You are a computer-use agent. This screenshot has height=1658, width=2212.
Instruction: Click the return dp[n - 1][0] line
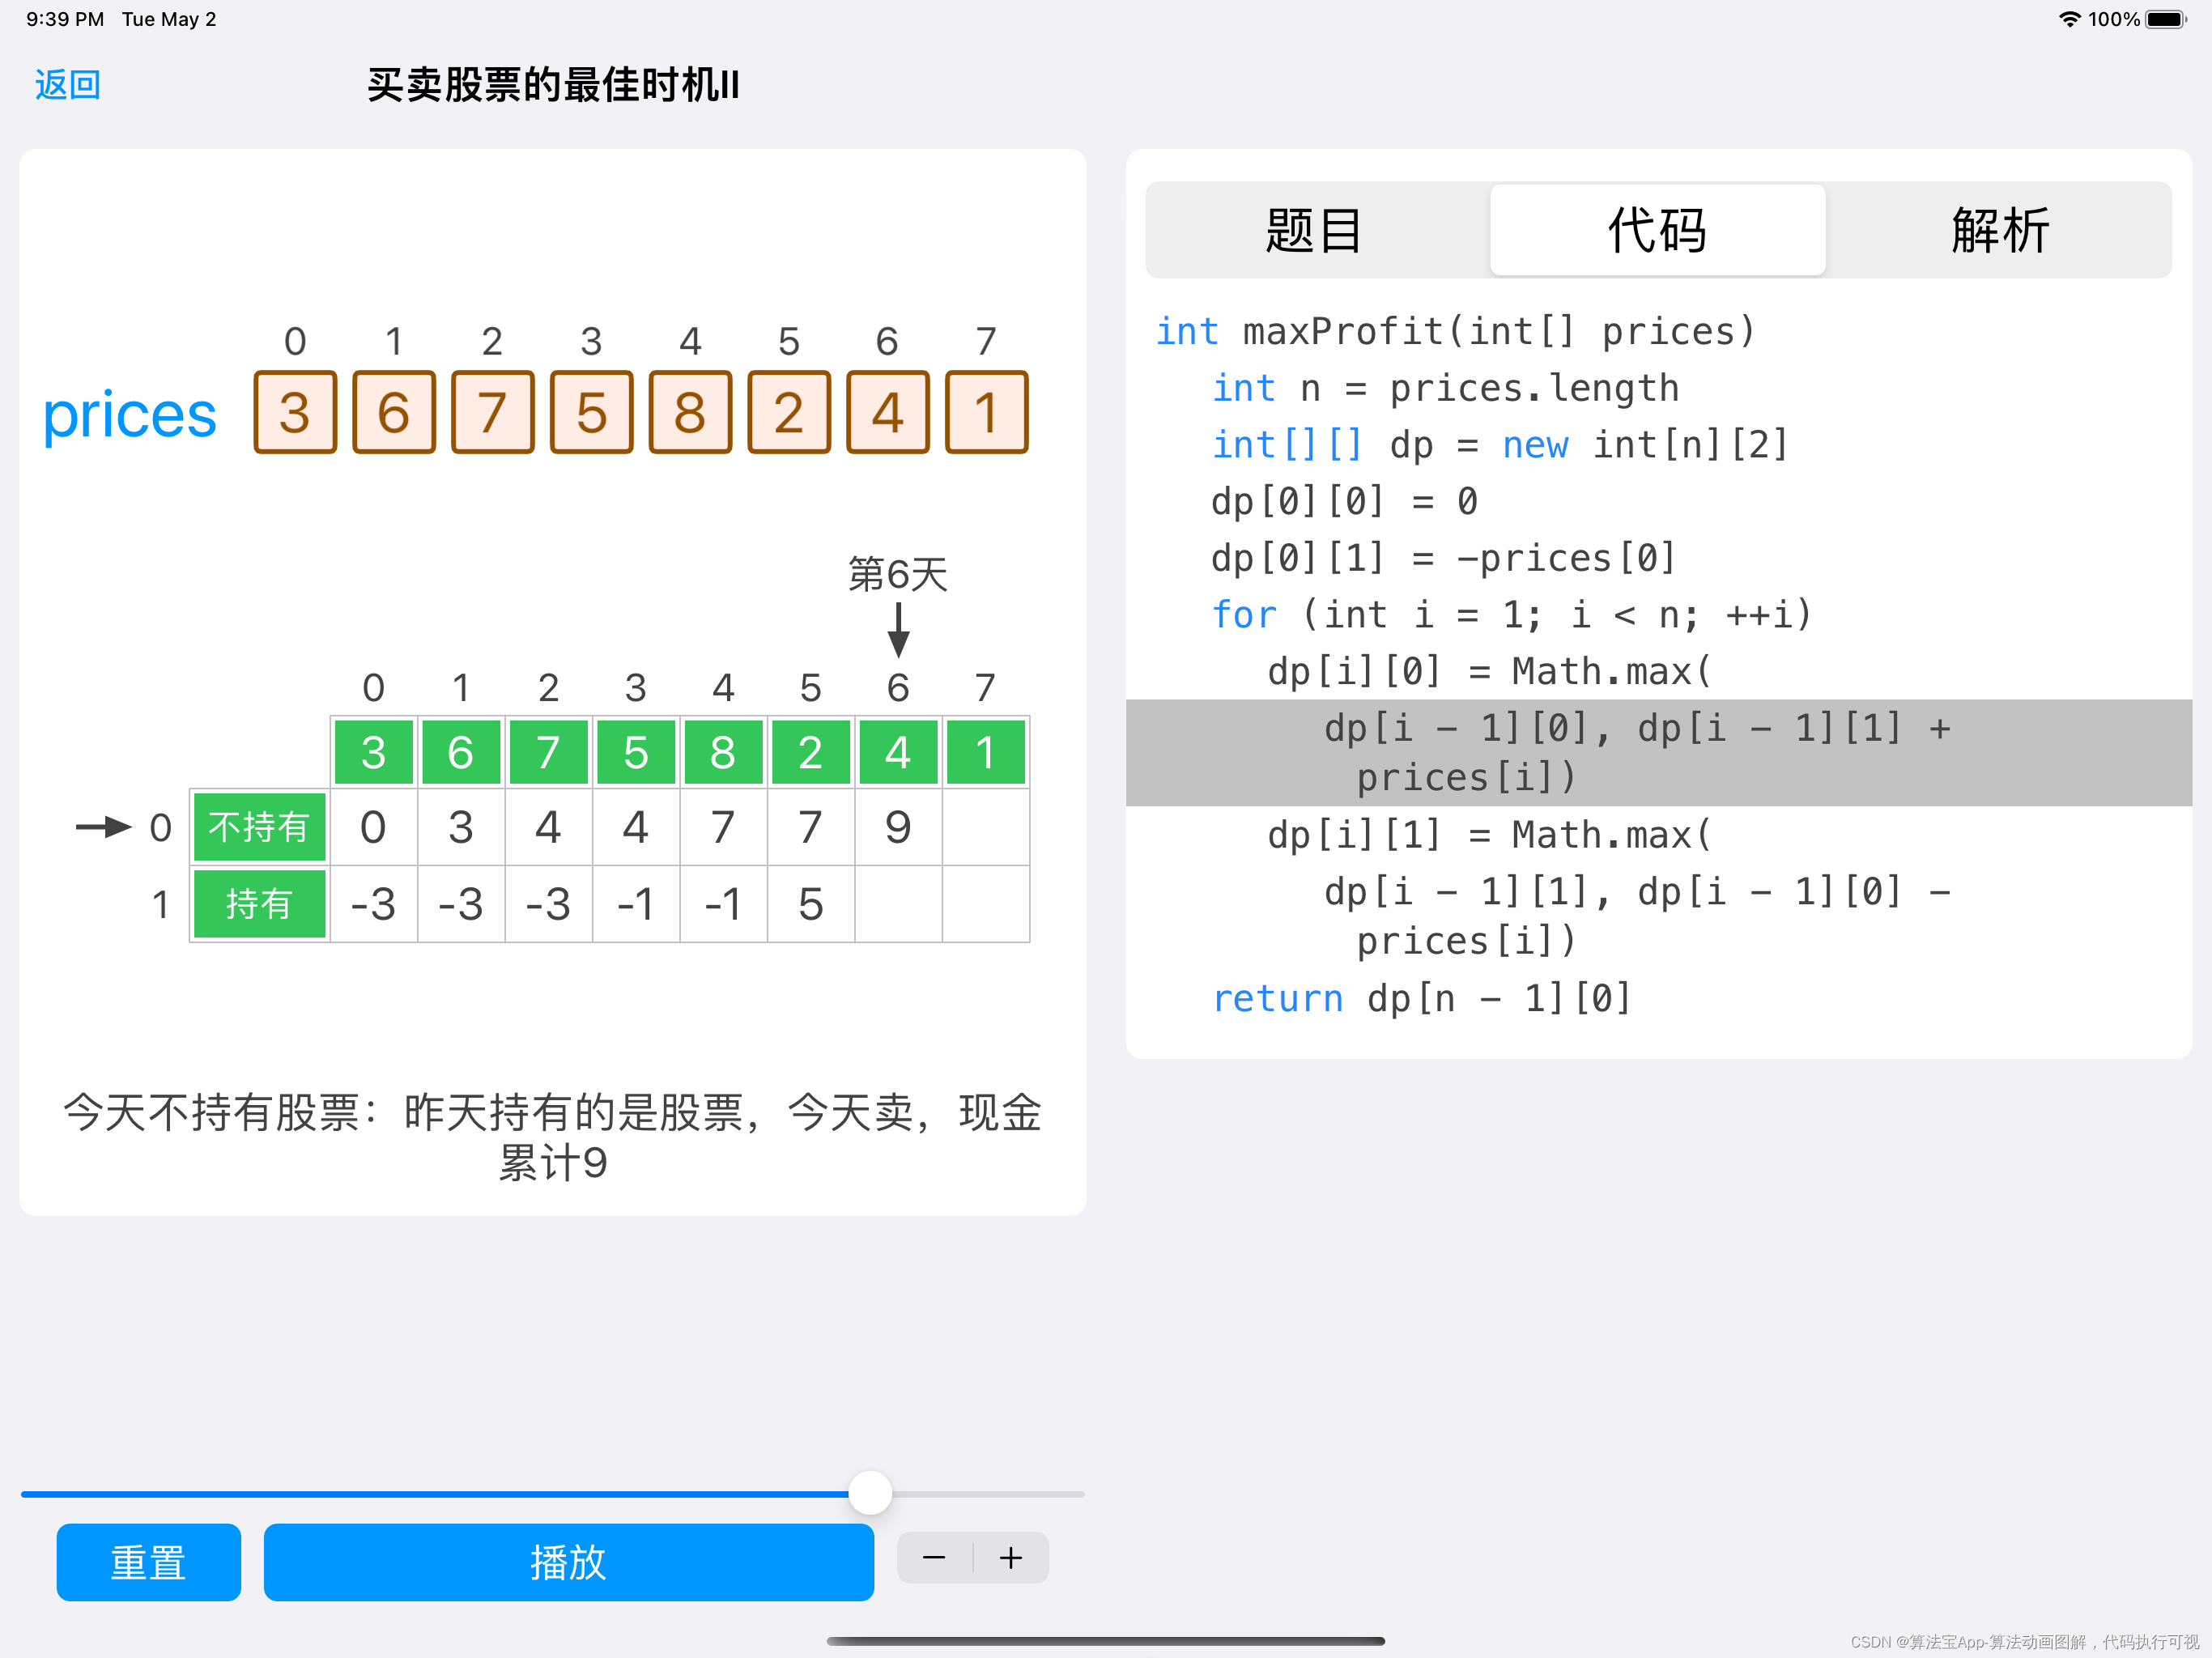[1421, 998]
